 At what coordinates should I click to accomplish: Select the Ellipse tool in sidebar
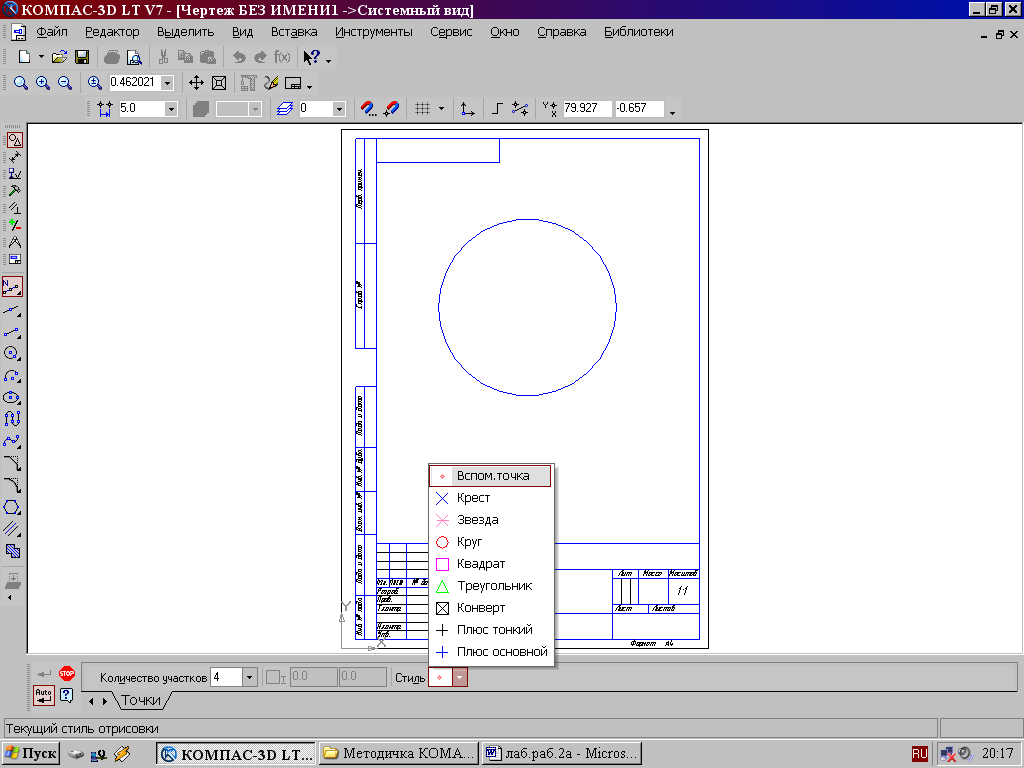point(12,398)
